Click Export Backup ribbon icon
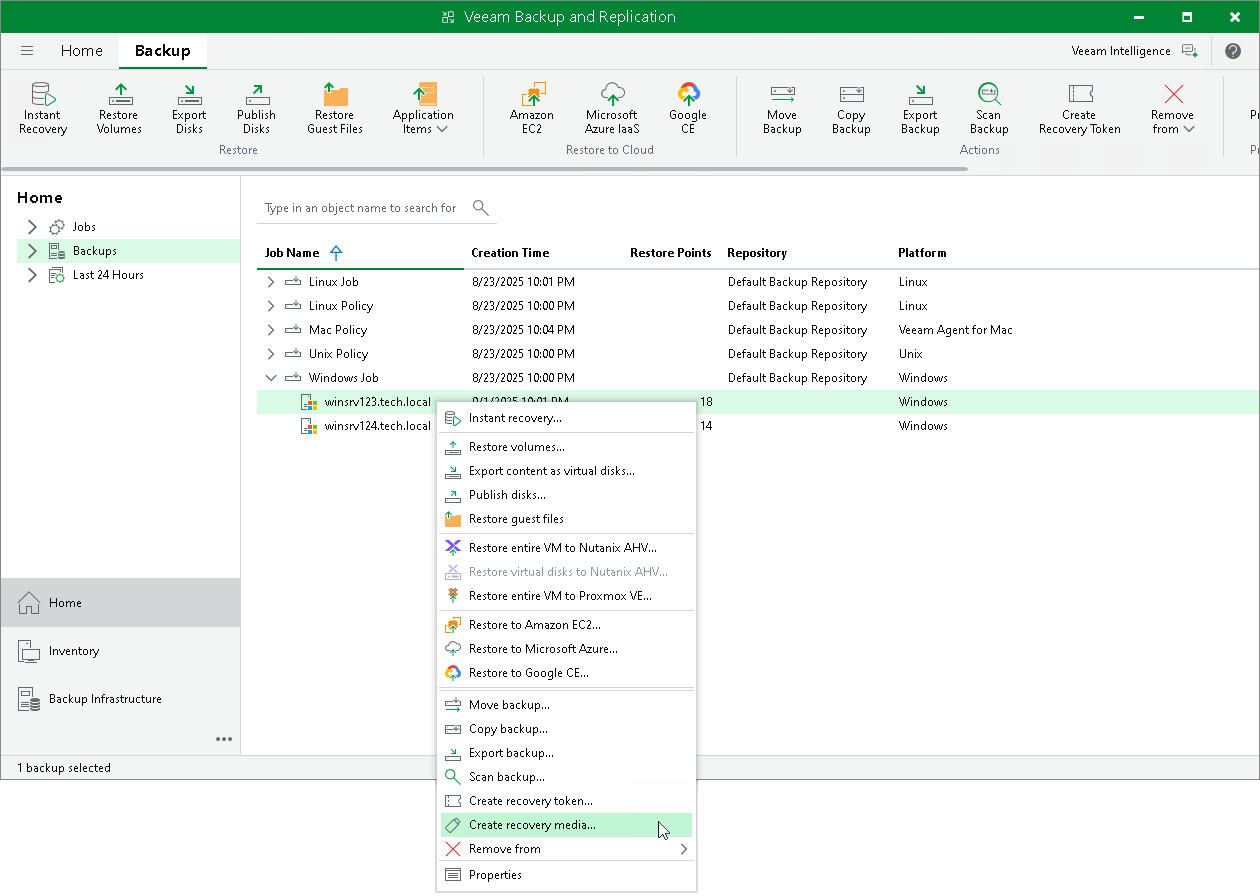This screenshot has height=896, width=1260. pos(920,109)
